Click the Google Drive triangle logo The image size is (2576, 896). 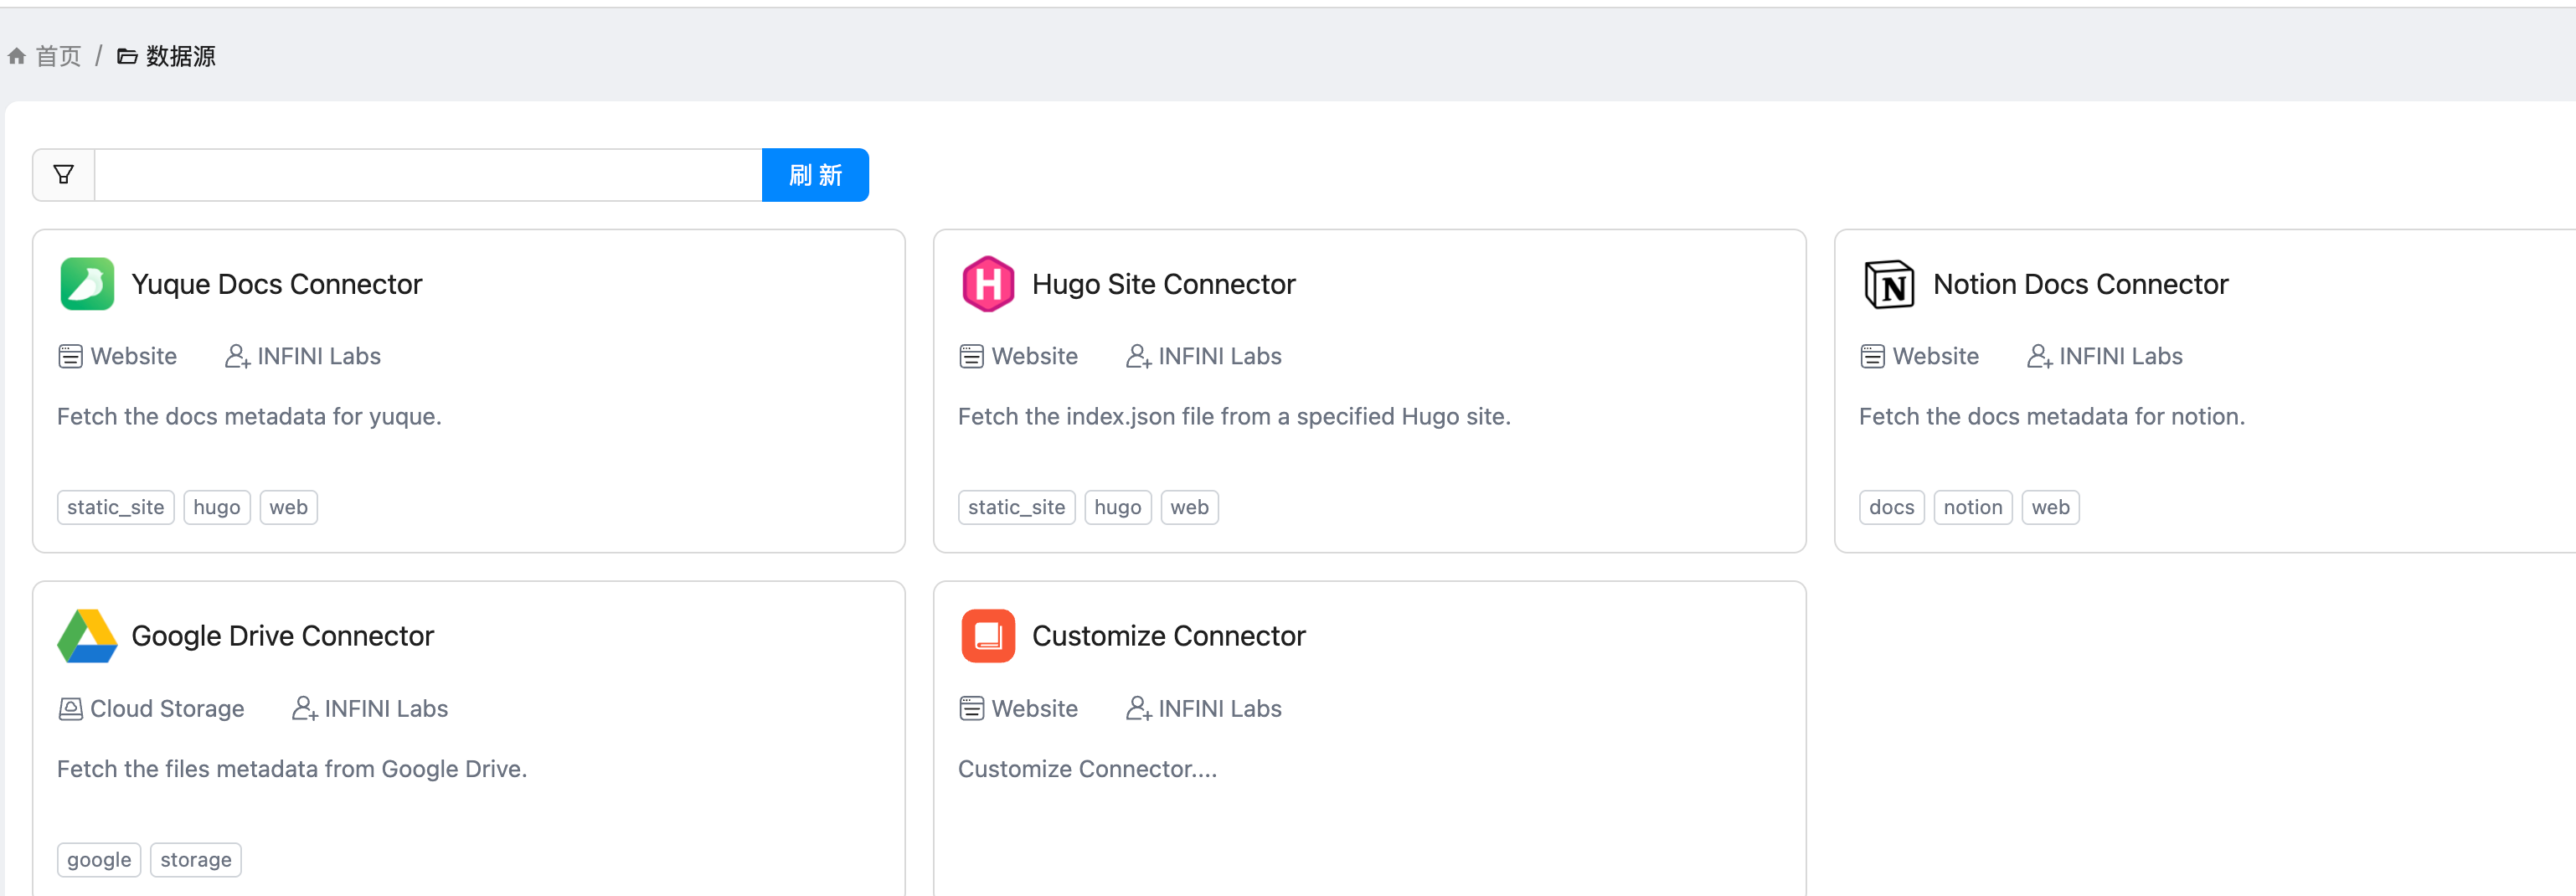(87, 636)
